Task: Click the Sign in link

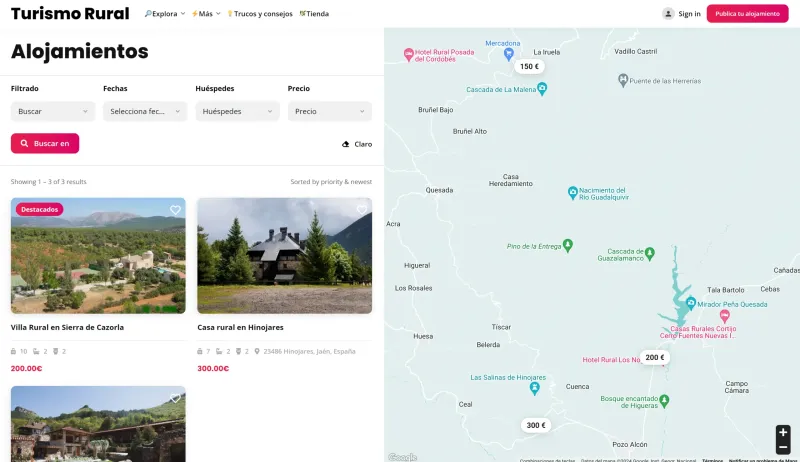Action: 689,14
